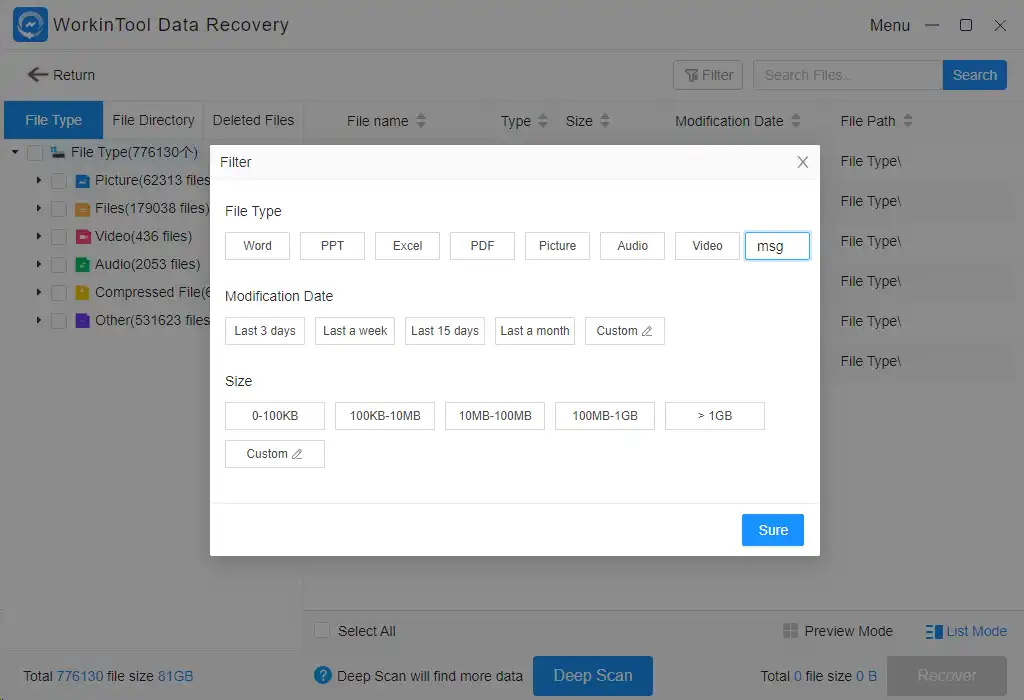The image size is (1024, 700).
Task: Select the PDF file type filter
Action: coord(483,246)
